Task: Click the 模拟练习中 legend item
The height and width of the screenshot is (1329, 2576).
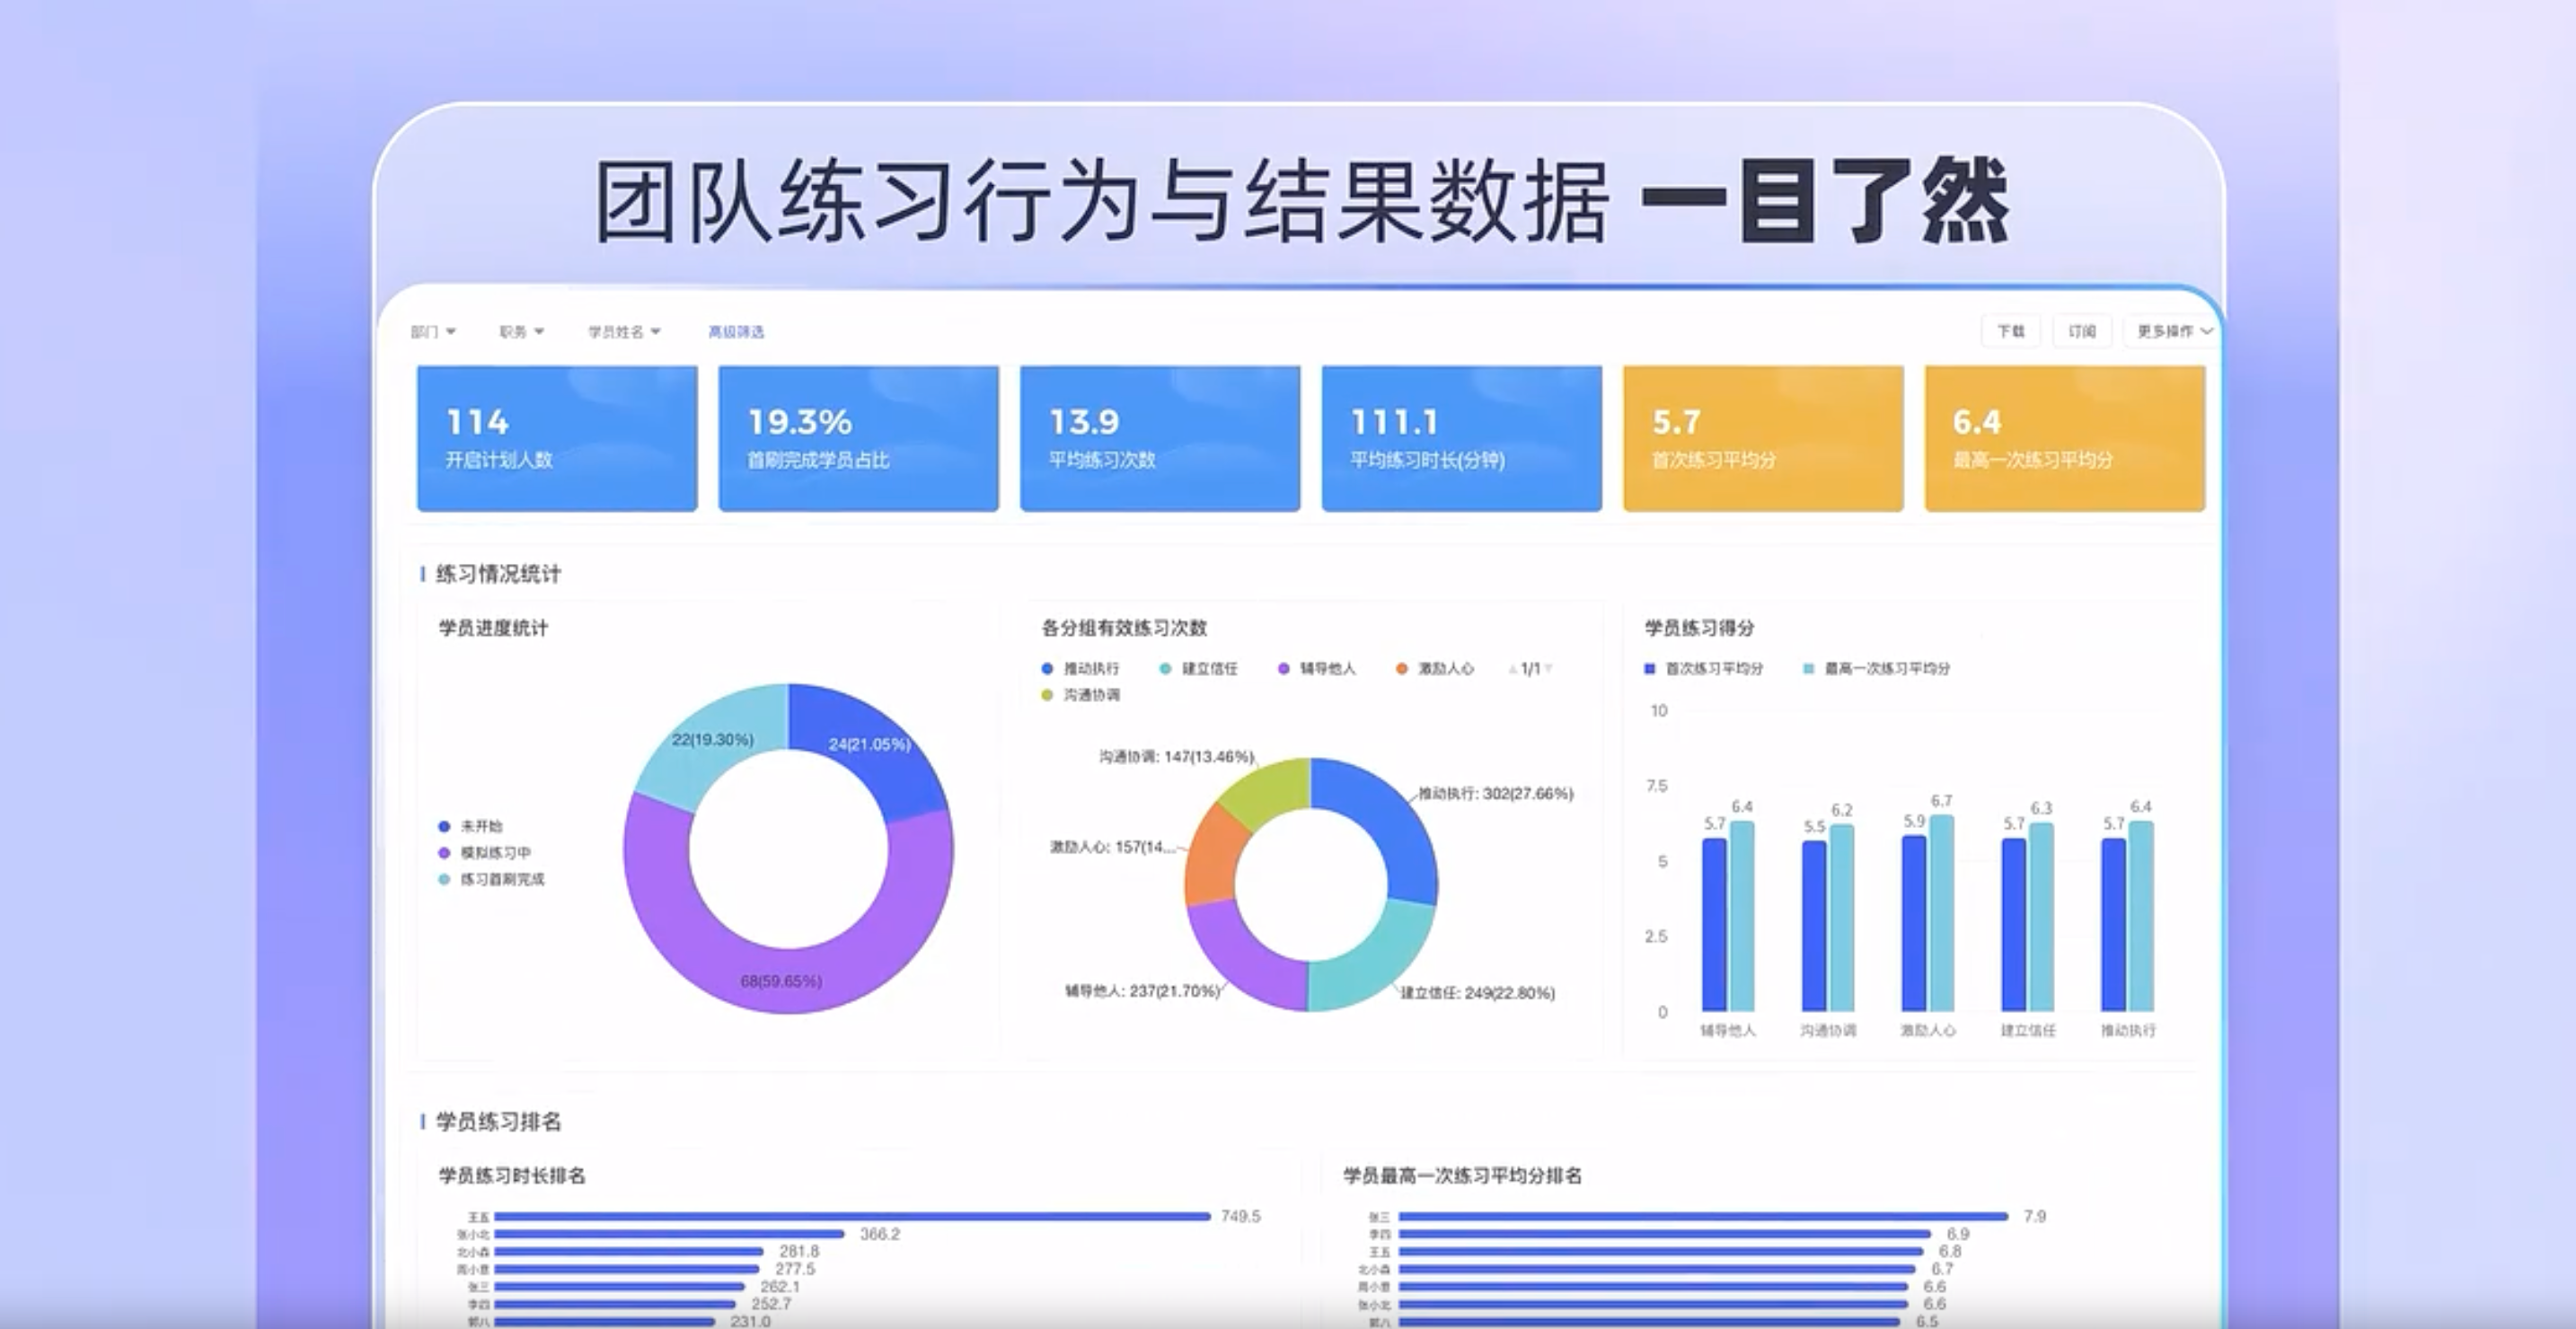Action: 490,853
